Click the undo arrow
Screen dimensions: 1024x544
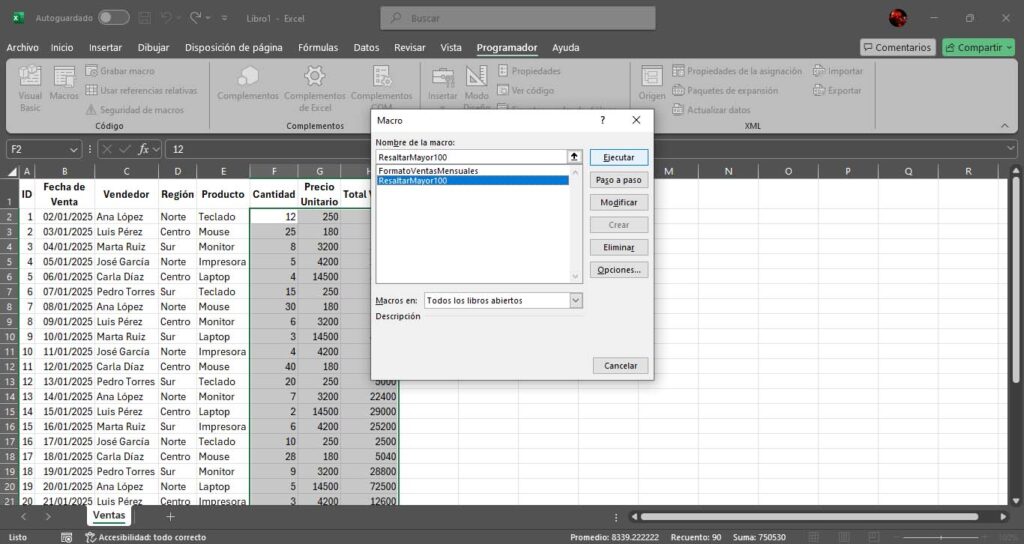point(167,18)
